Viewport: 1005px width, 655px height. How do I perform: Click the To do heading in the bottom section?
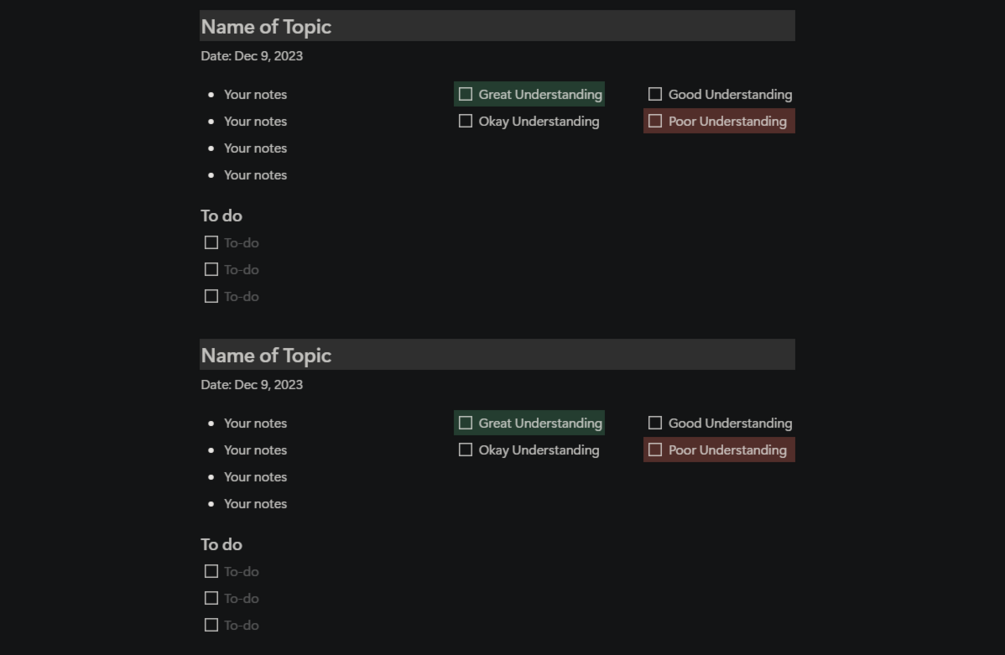[221, 544]
